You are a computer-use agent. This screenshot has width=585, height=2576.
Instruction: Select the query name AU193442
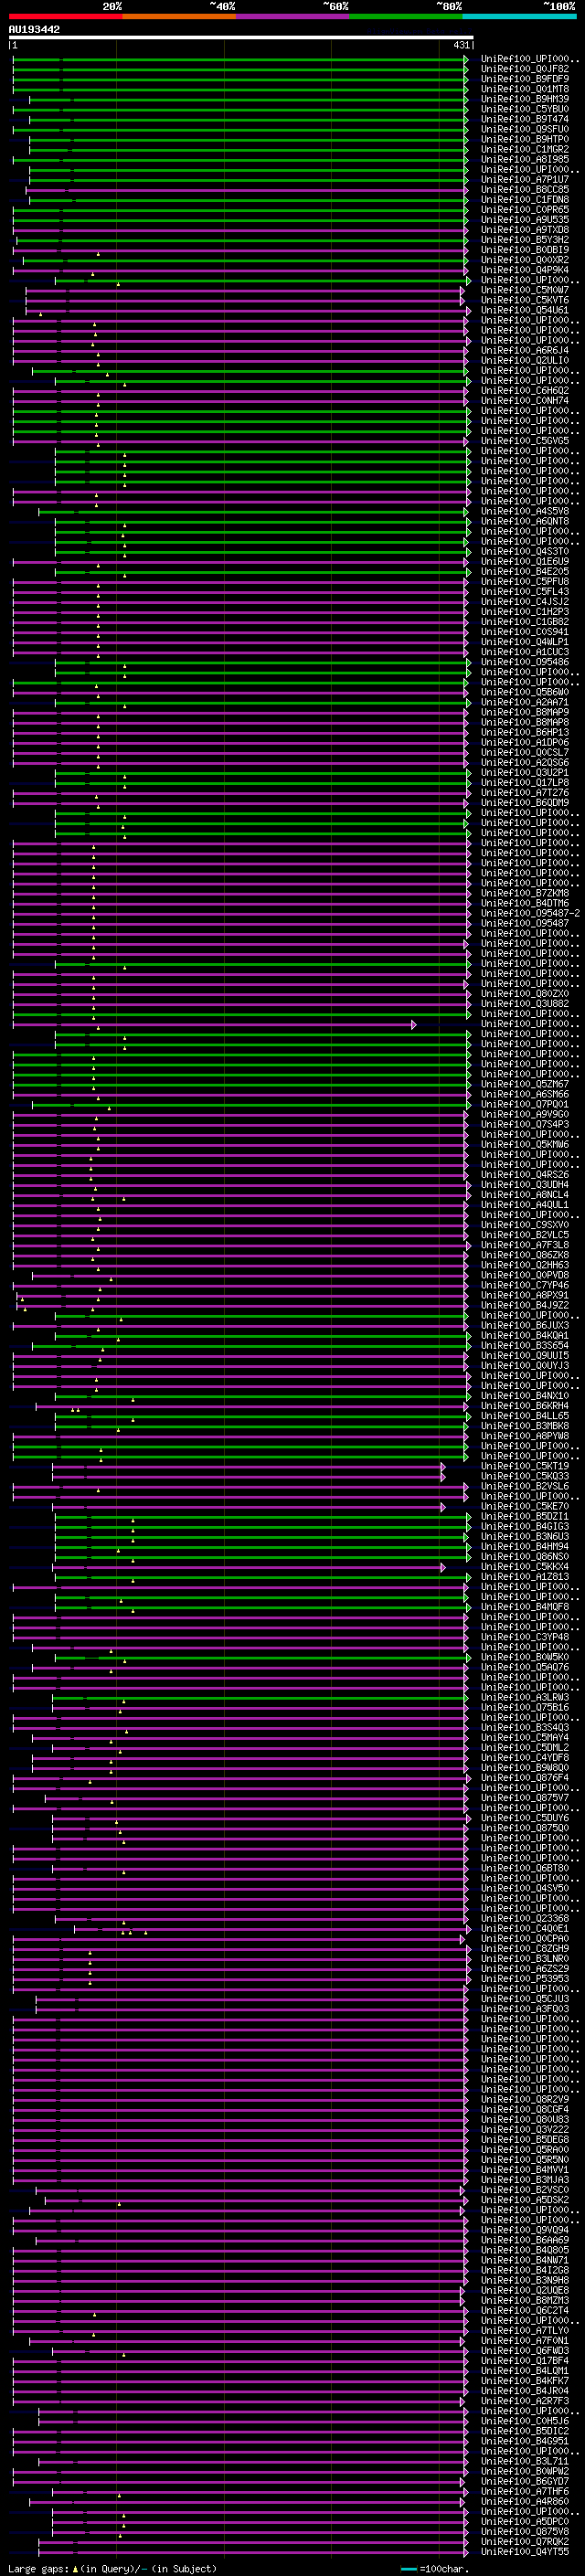34,30
